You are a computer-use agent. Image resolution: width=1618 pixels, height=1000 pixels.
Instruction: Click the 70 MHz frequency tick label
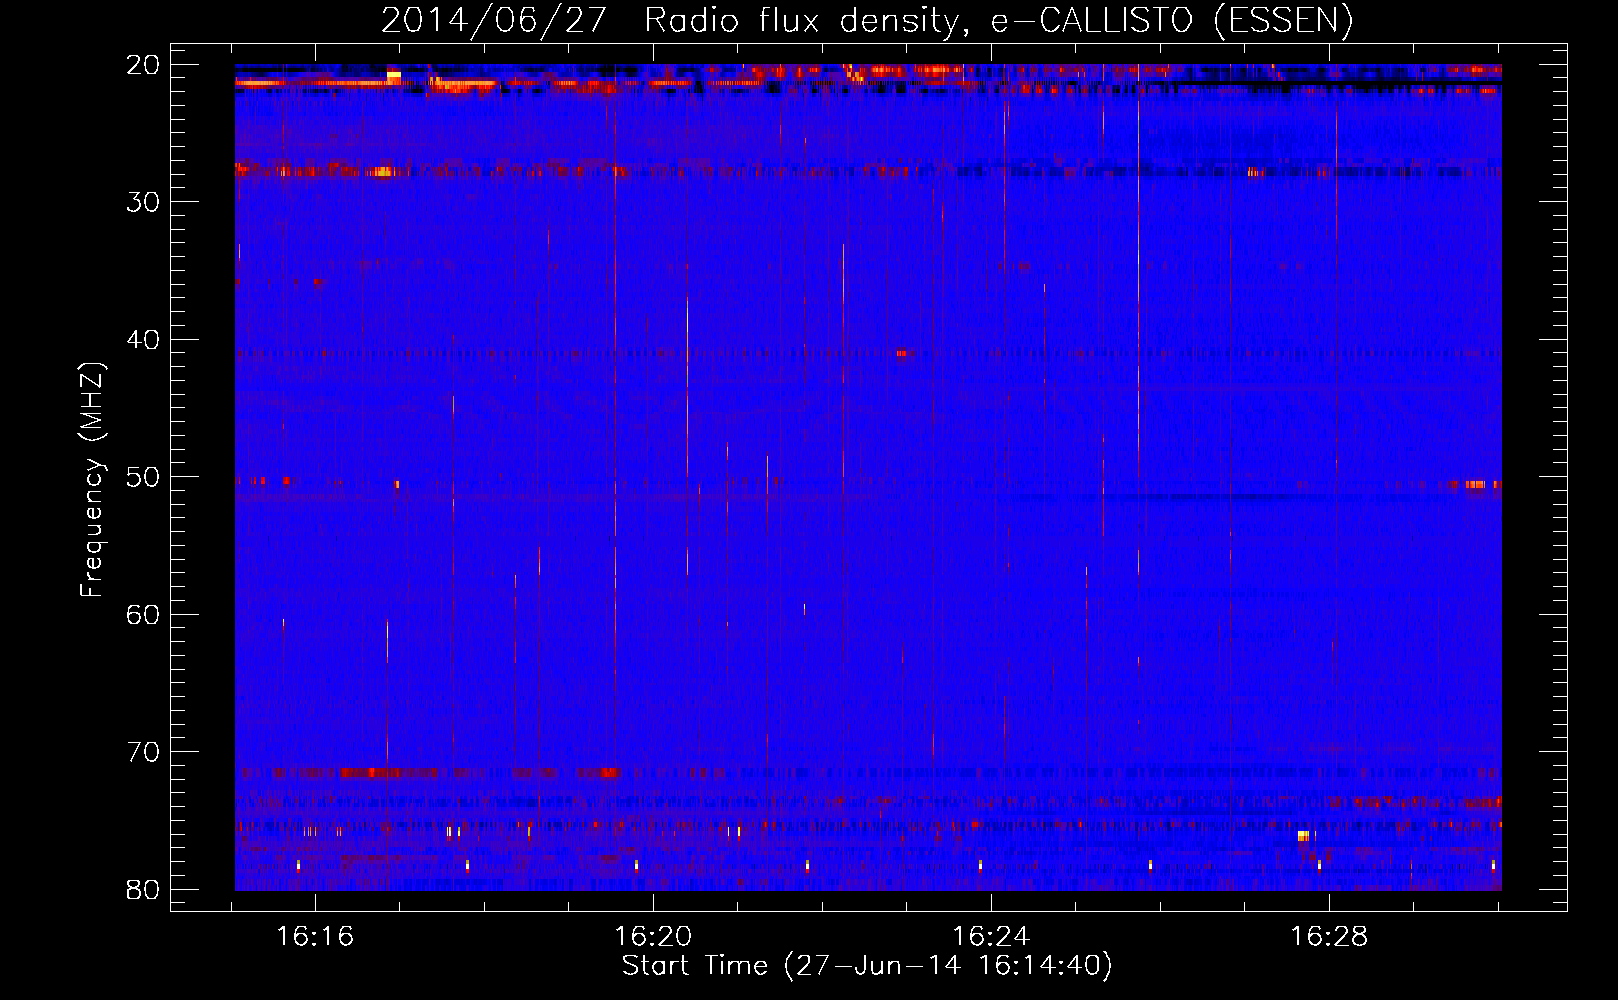[x=143, y=752]
